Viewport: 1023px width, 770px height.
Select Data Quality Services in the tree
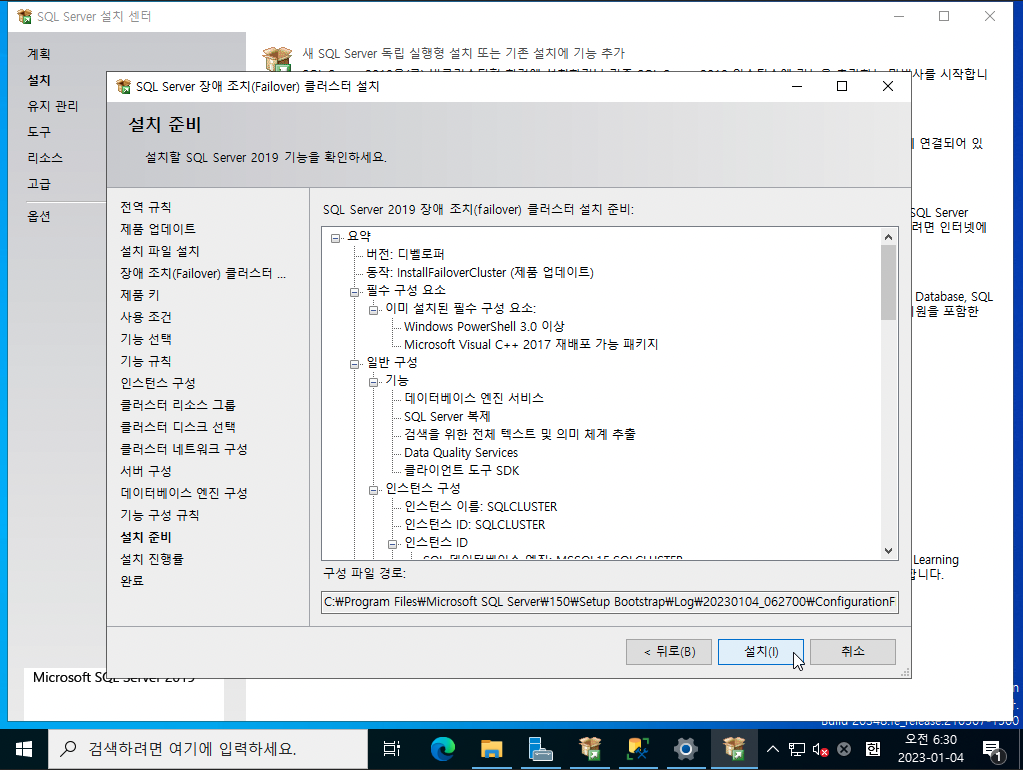click(x=461, y=452)
